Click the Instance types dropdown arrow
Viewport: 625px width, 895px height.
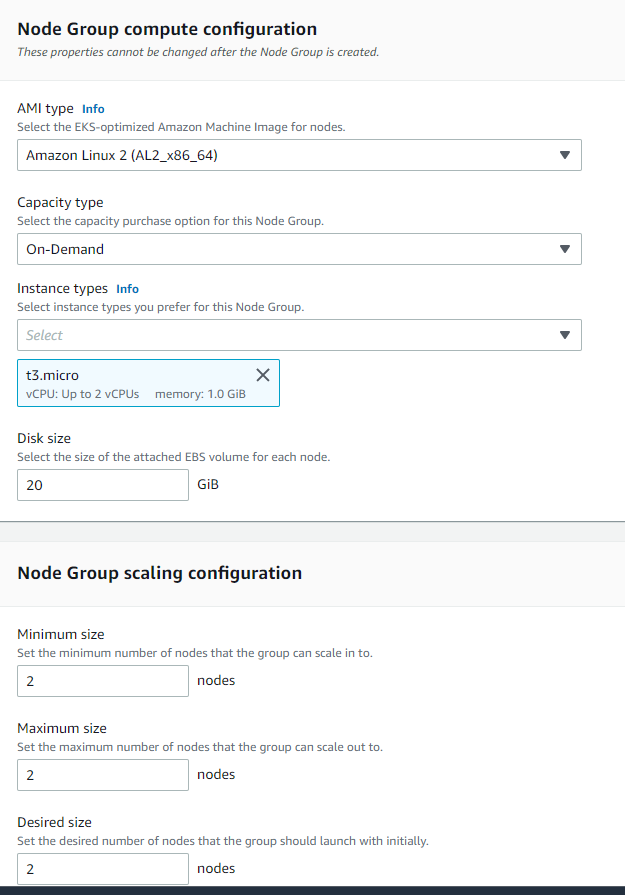pyautogui.click(x=564, y=335)
